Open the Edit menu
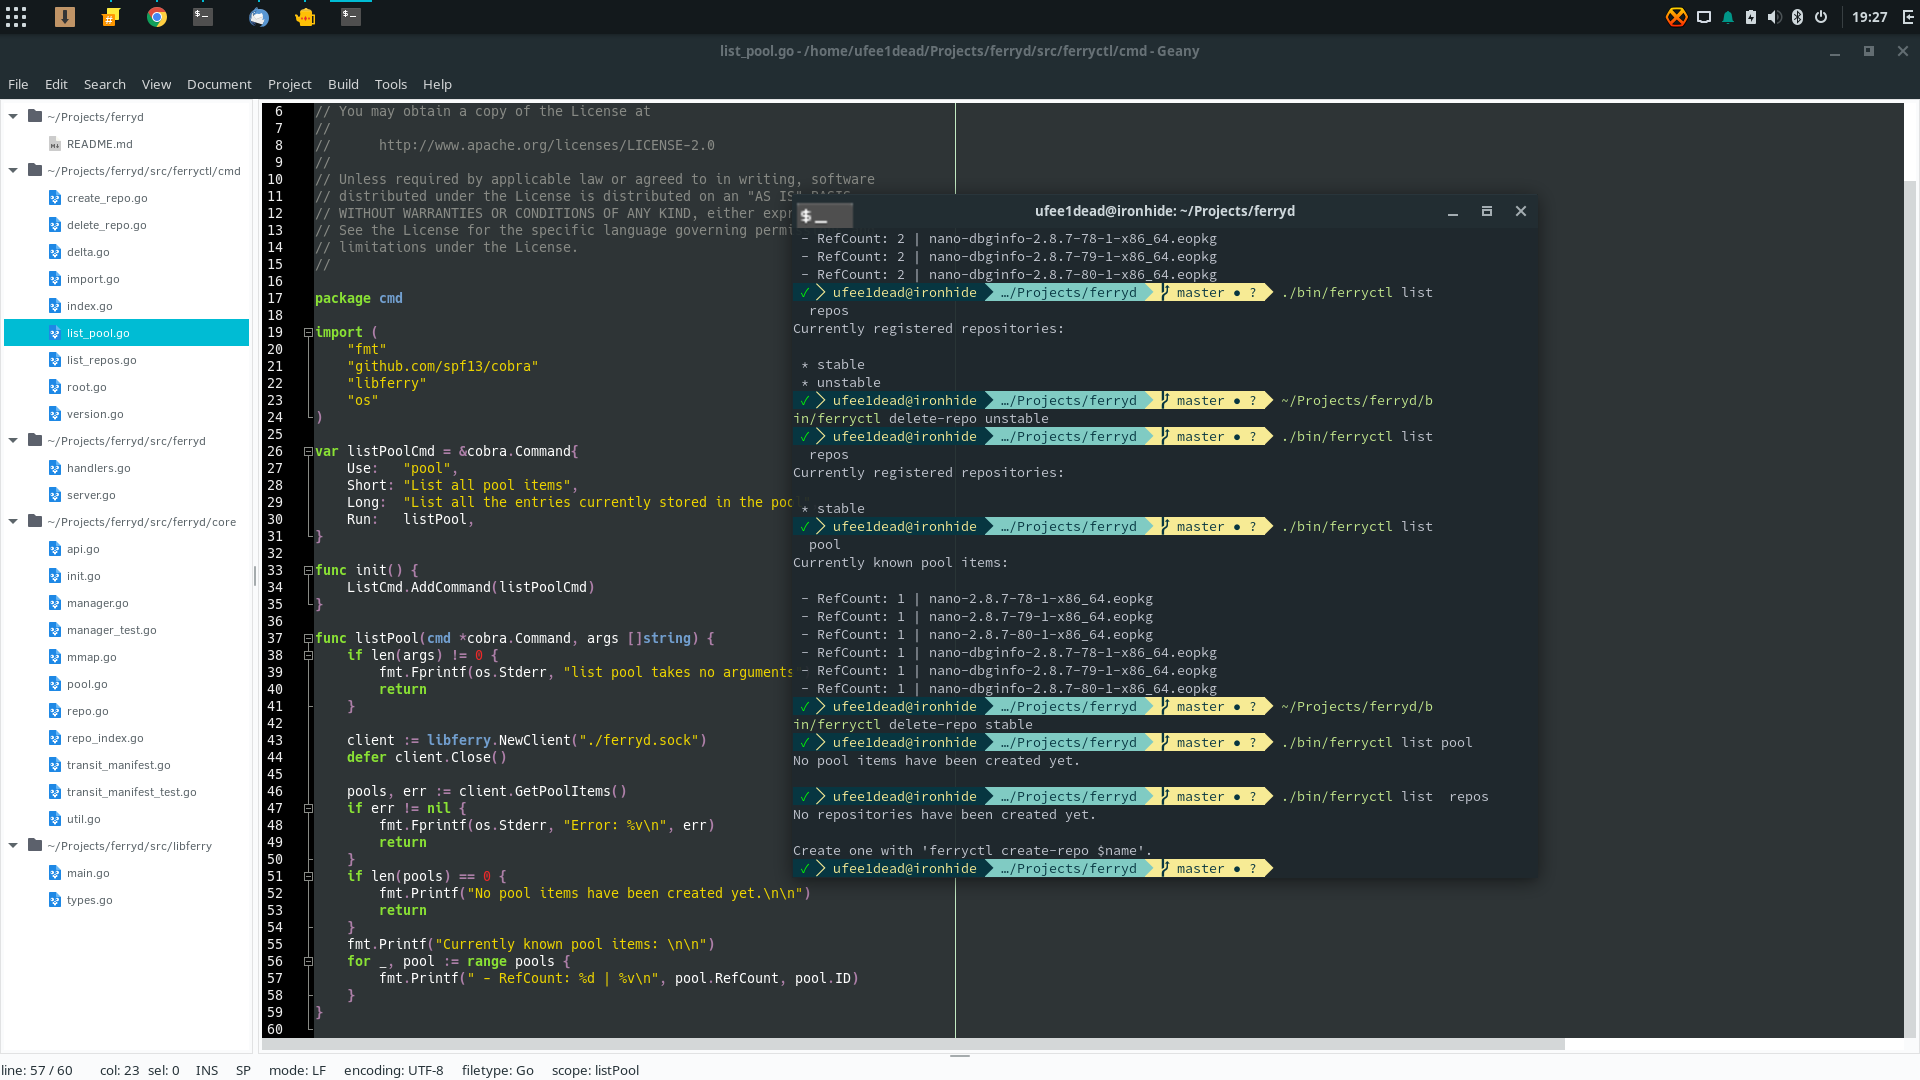This screenshot has width=1920, height=1080. point(56,84)
